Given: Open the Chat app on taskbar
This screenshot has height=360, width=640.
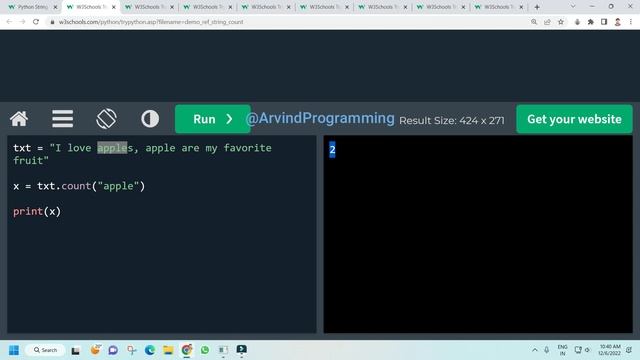Looking at the screenshot, I should pyautogui.click(x=113, y=350).
